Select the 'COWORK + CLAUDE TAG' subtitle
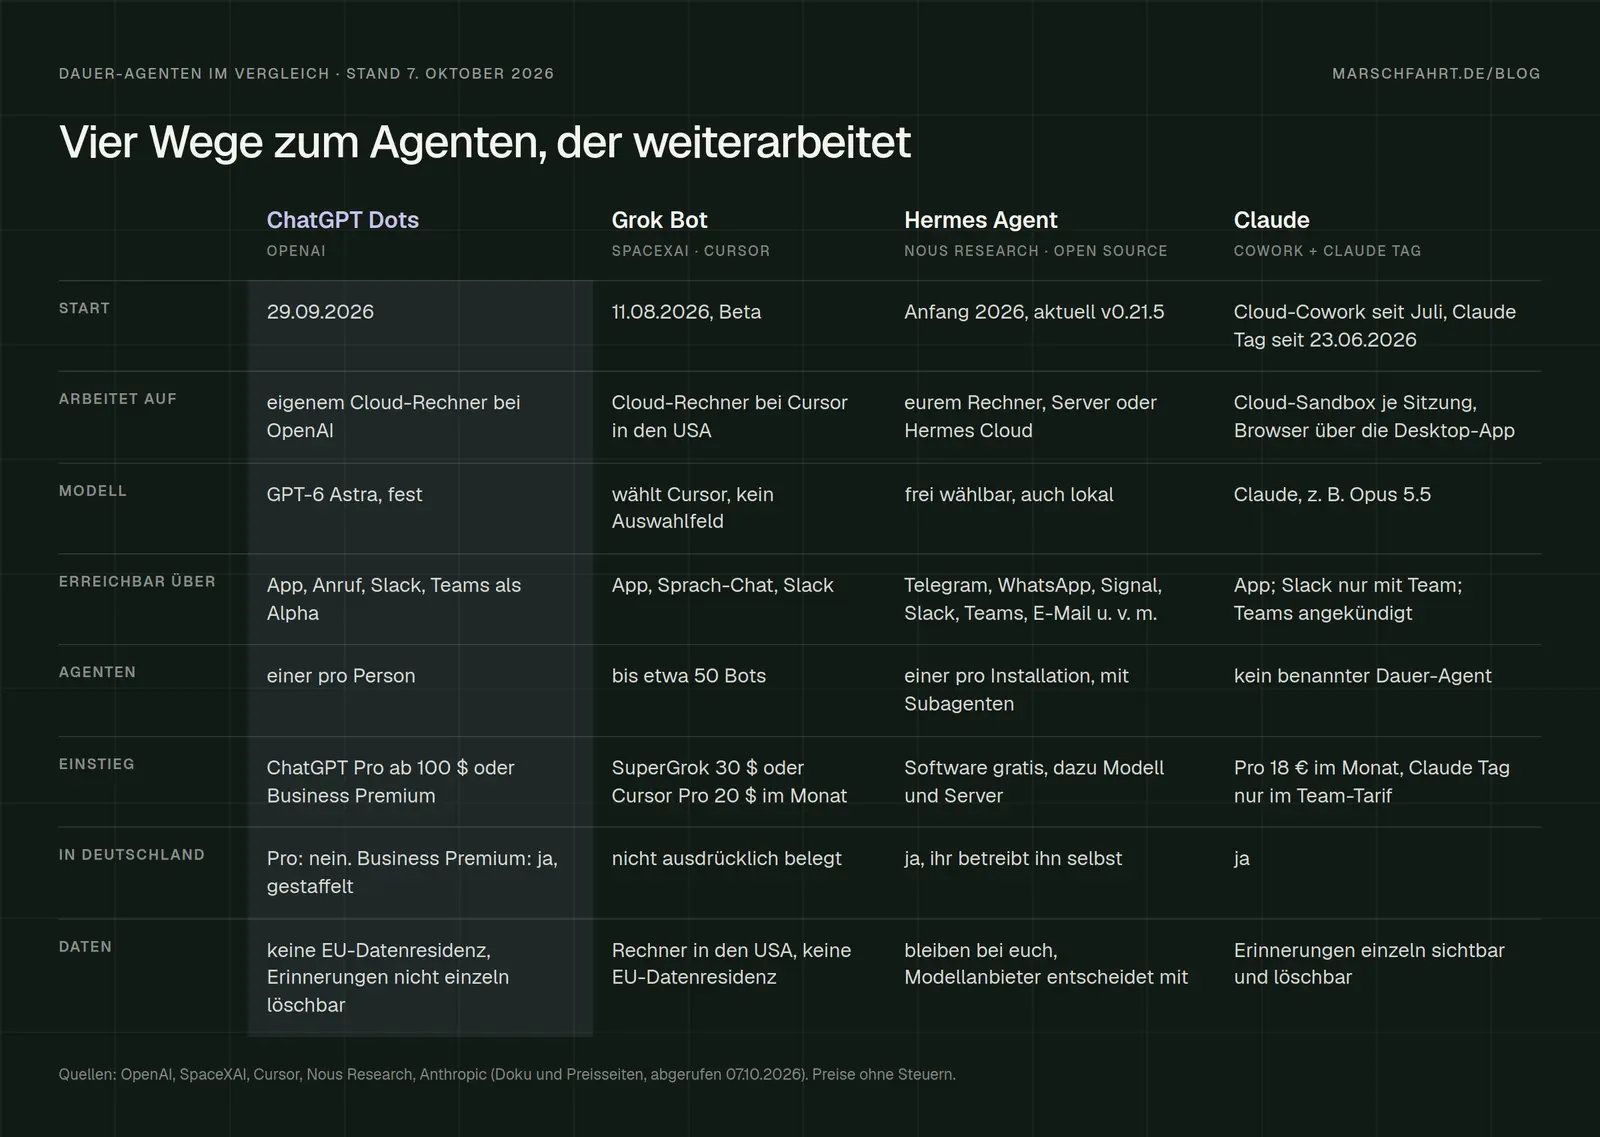 pos(1327,251)
